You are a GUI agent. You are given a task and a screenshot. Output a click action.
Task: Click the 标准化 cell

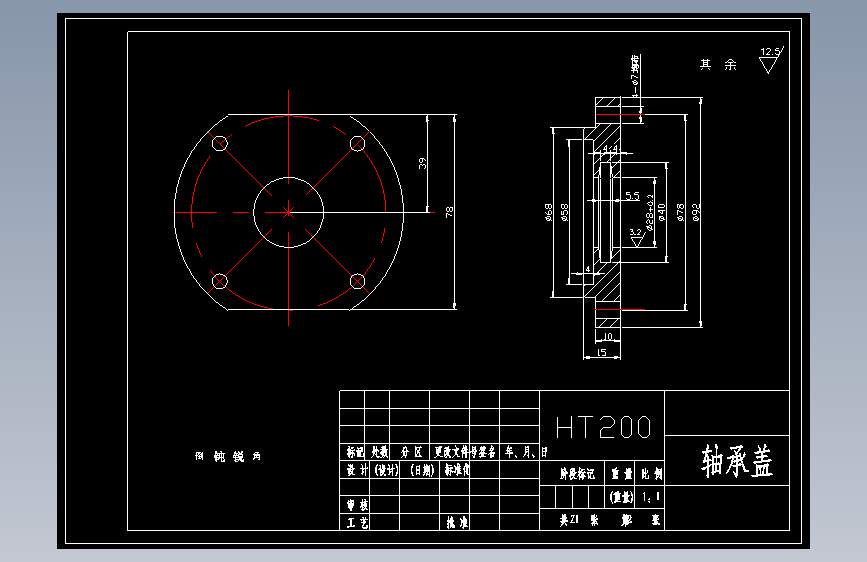457,470
